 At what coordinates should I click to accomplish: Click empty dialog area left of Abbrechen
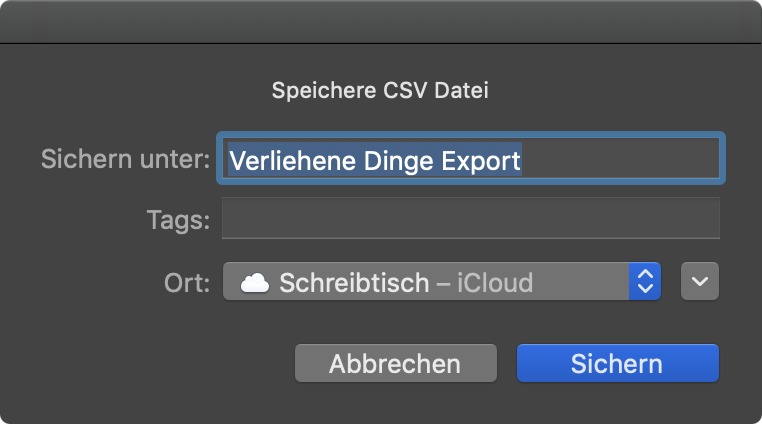pos(146,363)
